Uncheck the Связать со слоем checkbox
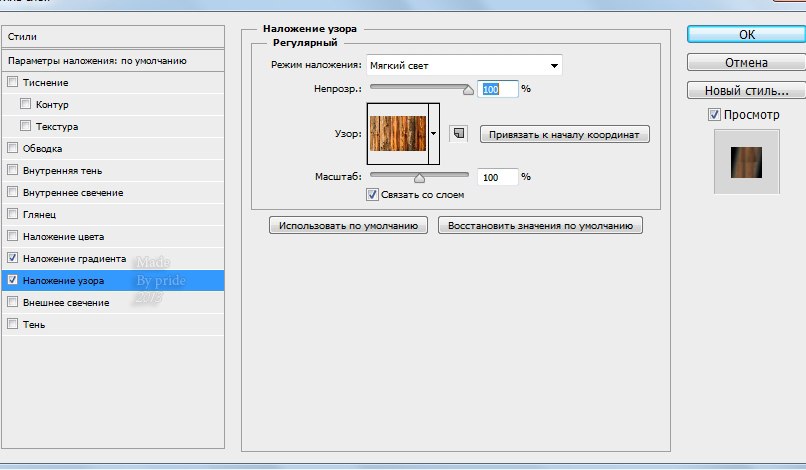 coord(373,195)
